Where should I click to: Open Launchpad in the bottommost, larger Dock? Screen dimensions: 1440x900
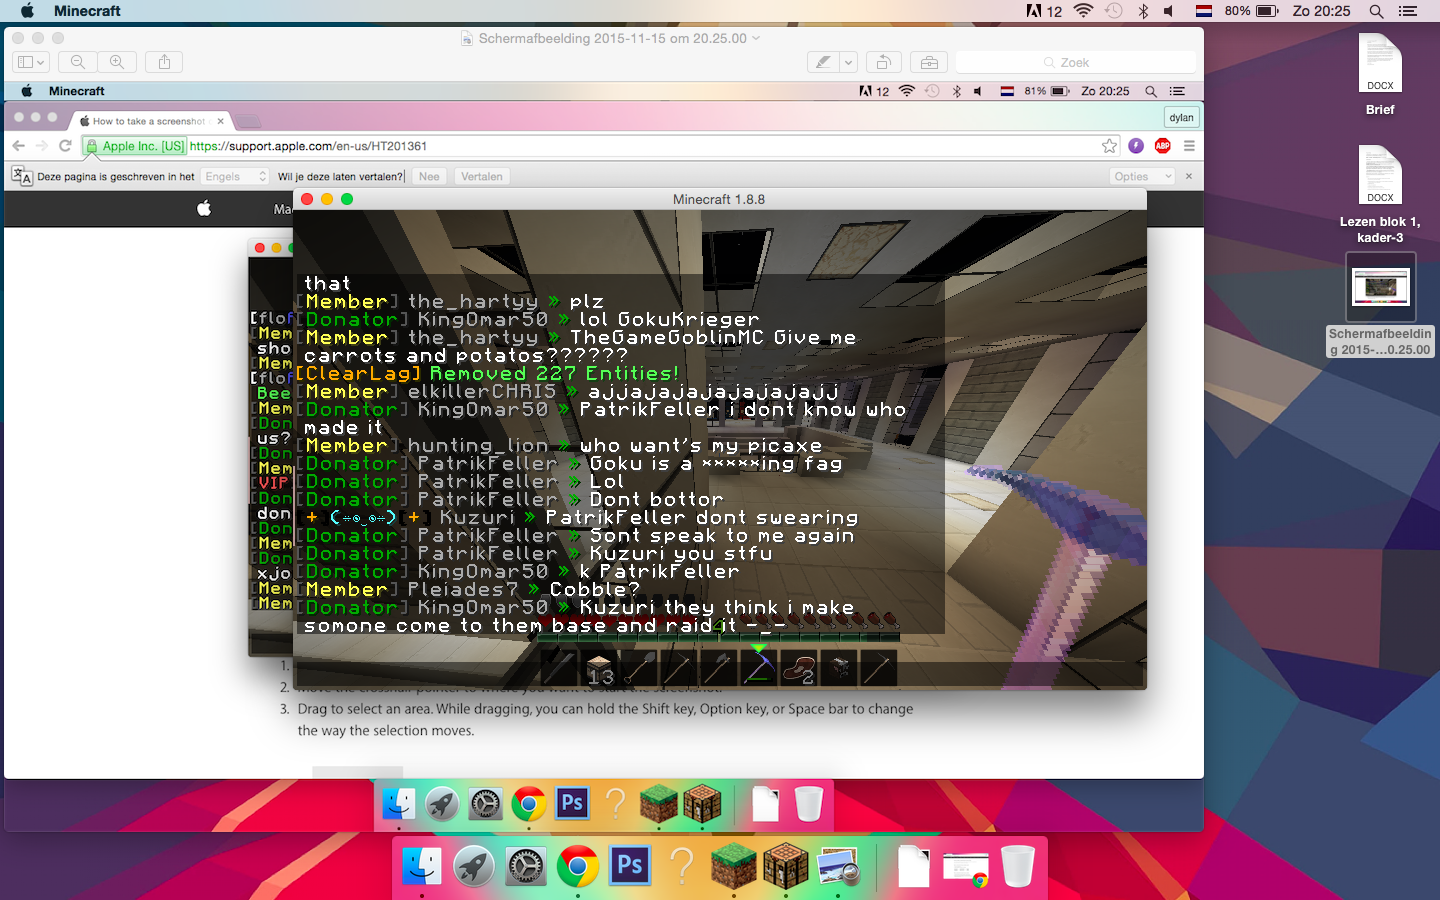(x=474, y=866)
